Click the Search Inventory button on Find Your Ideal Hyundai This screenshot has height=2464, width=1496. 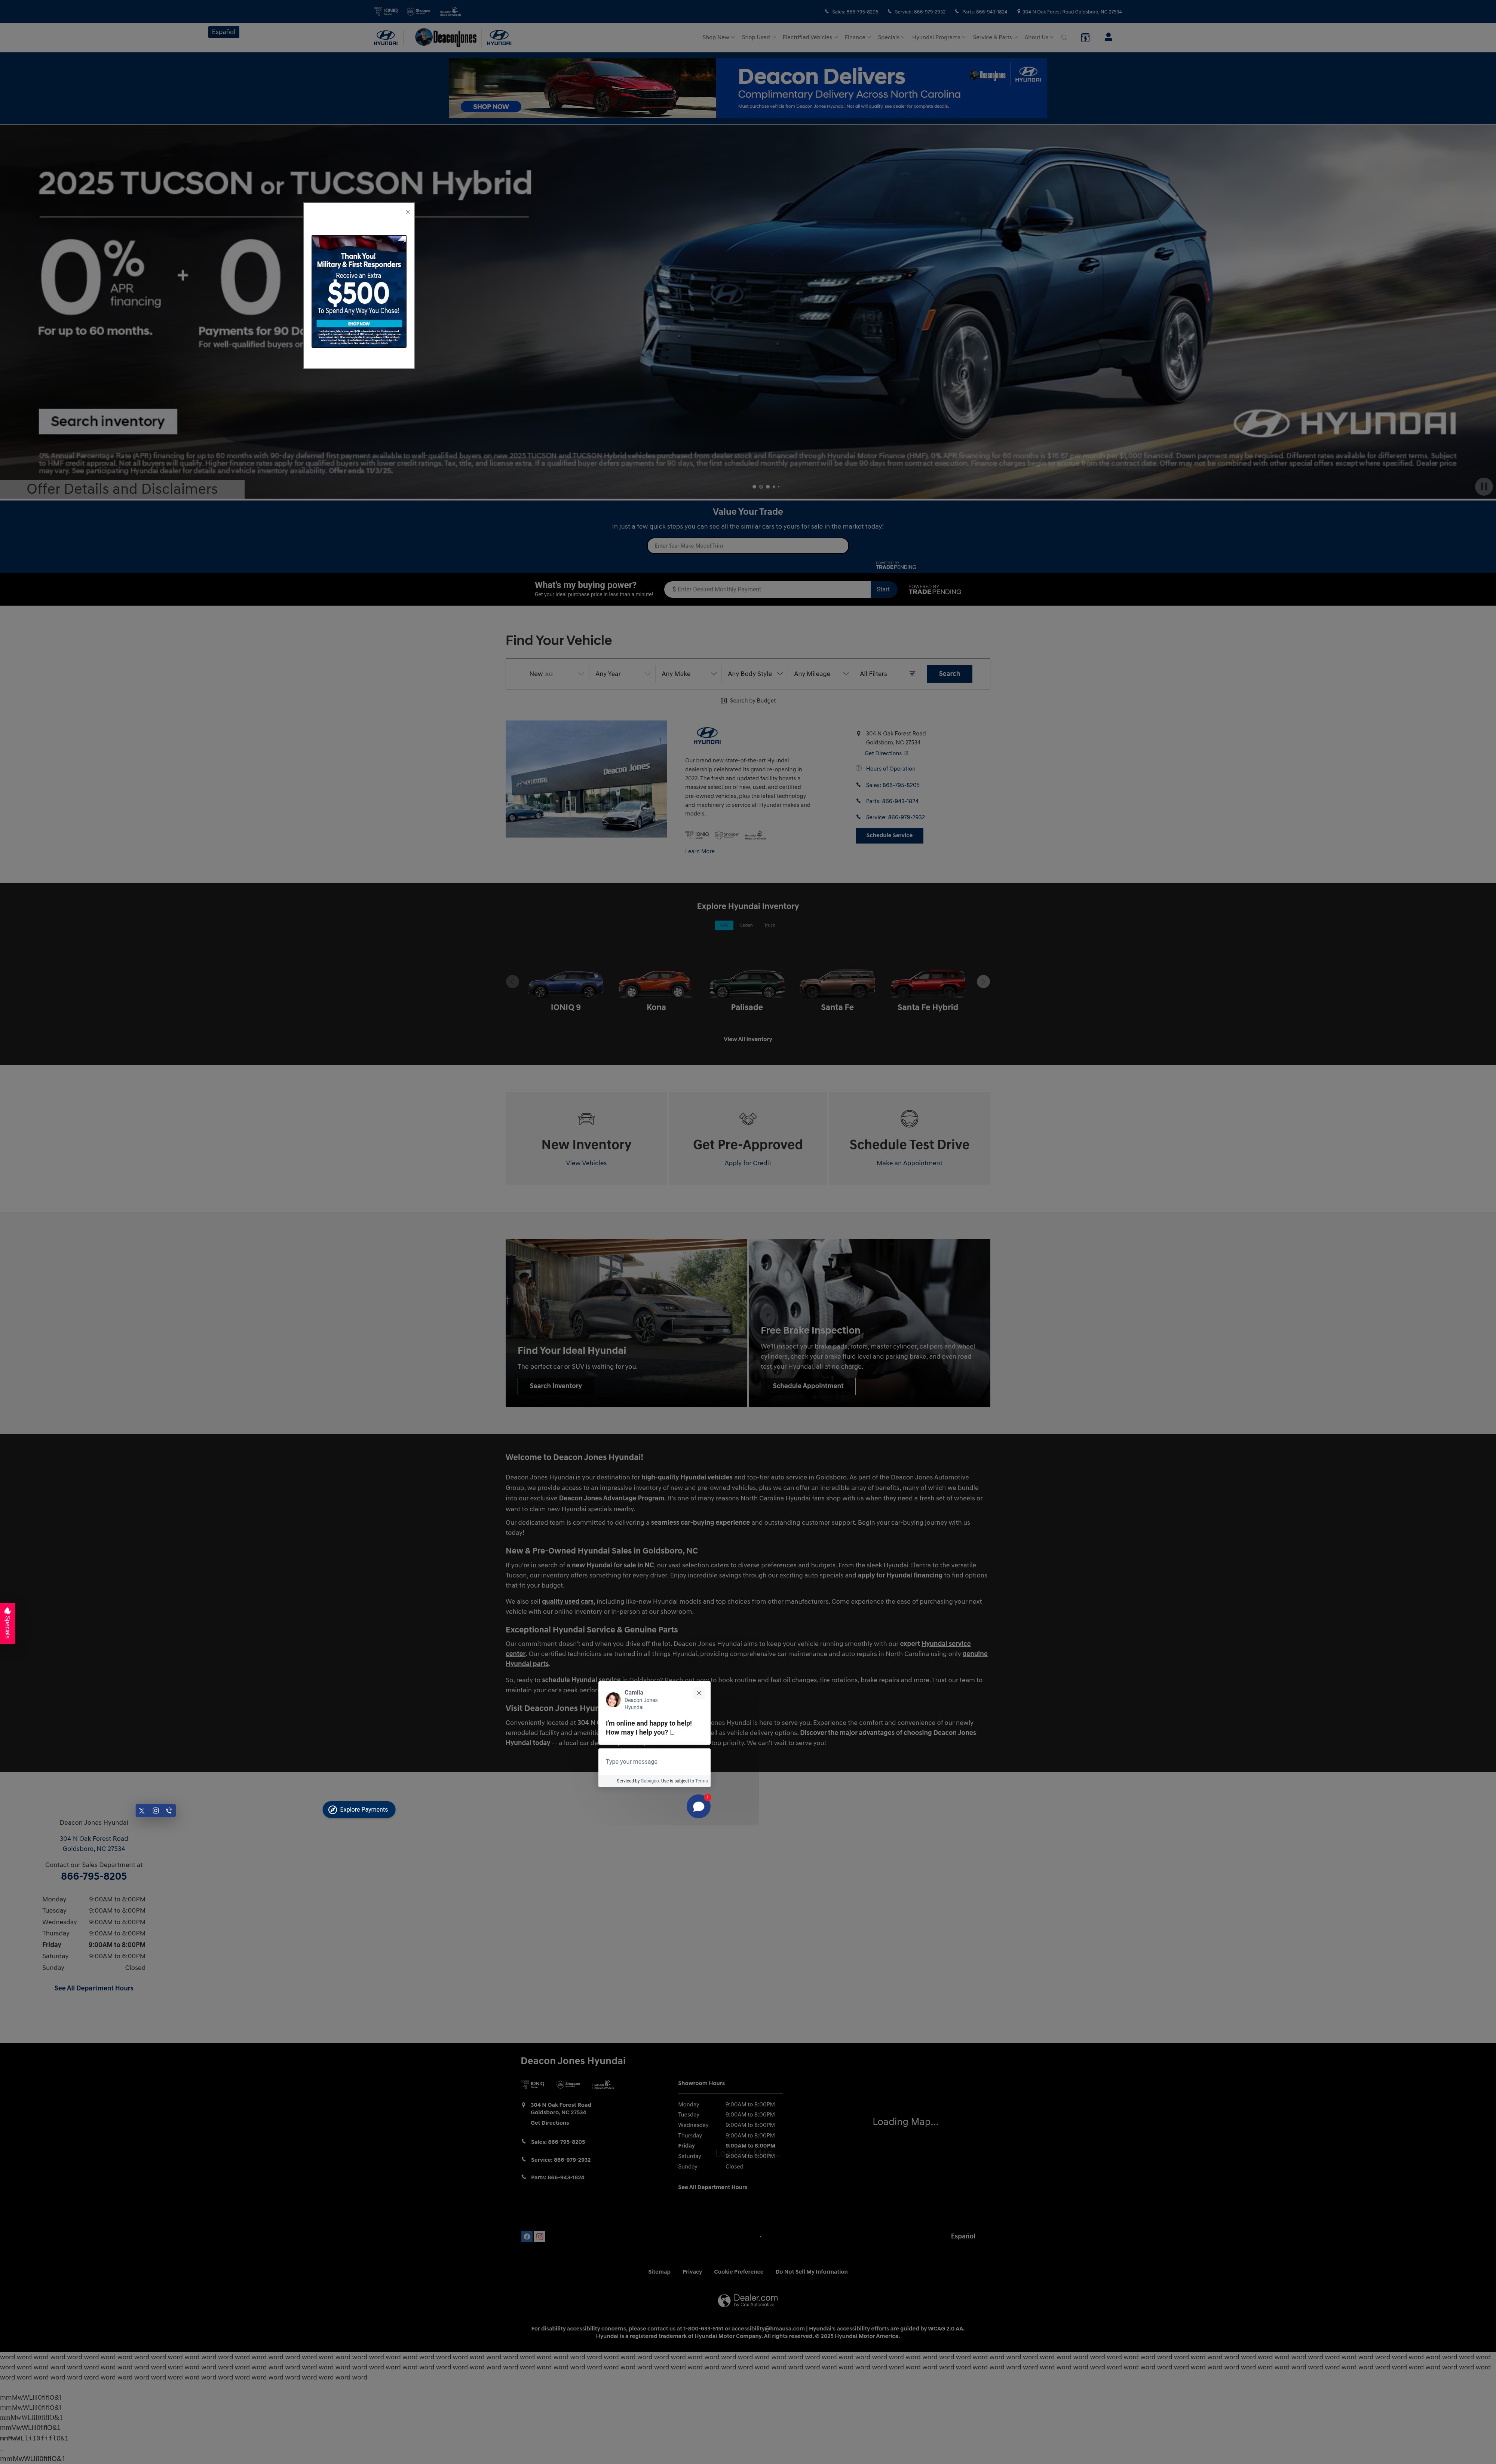point(556,1386)
